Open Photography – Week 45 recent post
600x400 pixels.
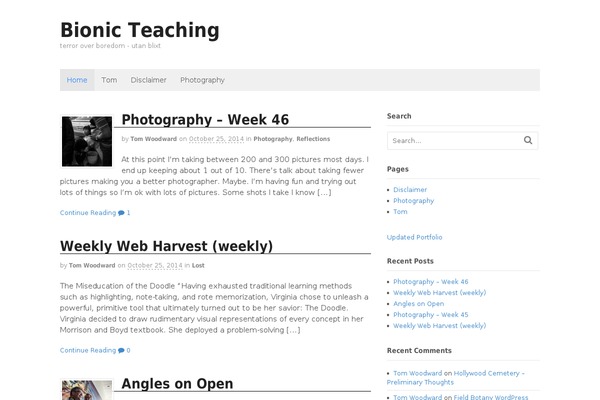tap(430, 315)
